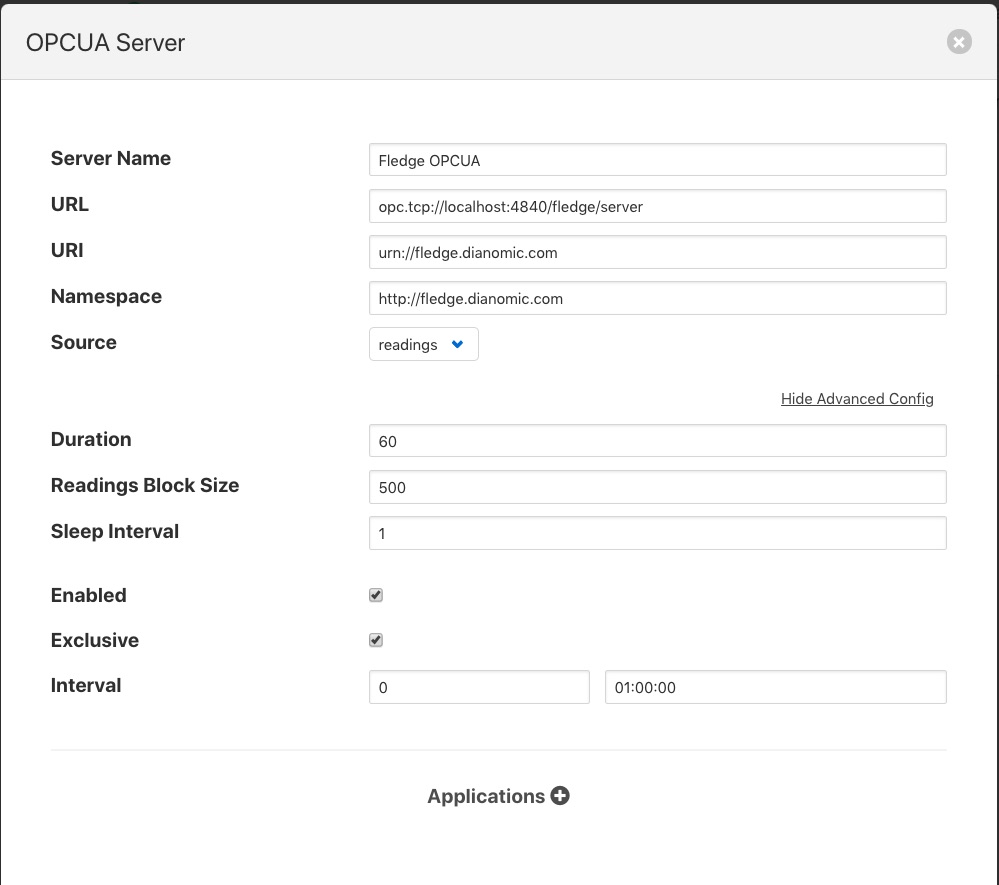The width and height of the screenshot is (999, 885).
Task: Add an application with the plus icon
Action: (x=560, y=796)
